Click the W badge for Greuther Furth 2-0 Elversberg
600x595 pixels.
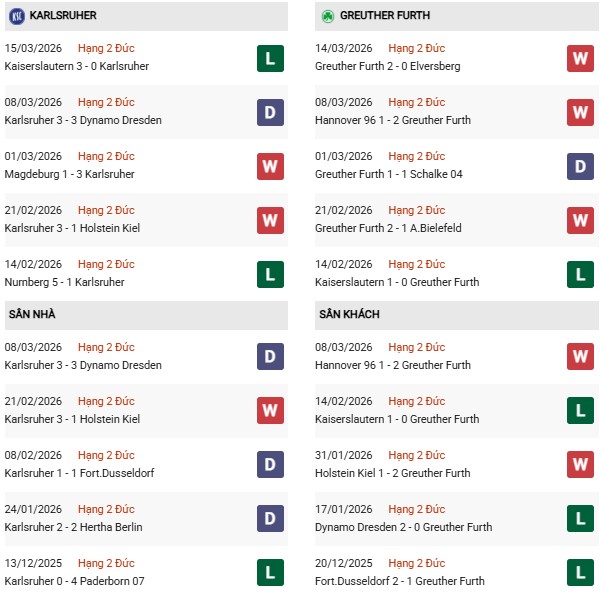click(x=581, y=58)
